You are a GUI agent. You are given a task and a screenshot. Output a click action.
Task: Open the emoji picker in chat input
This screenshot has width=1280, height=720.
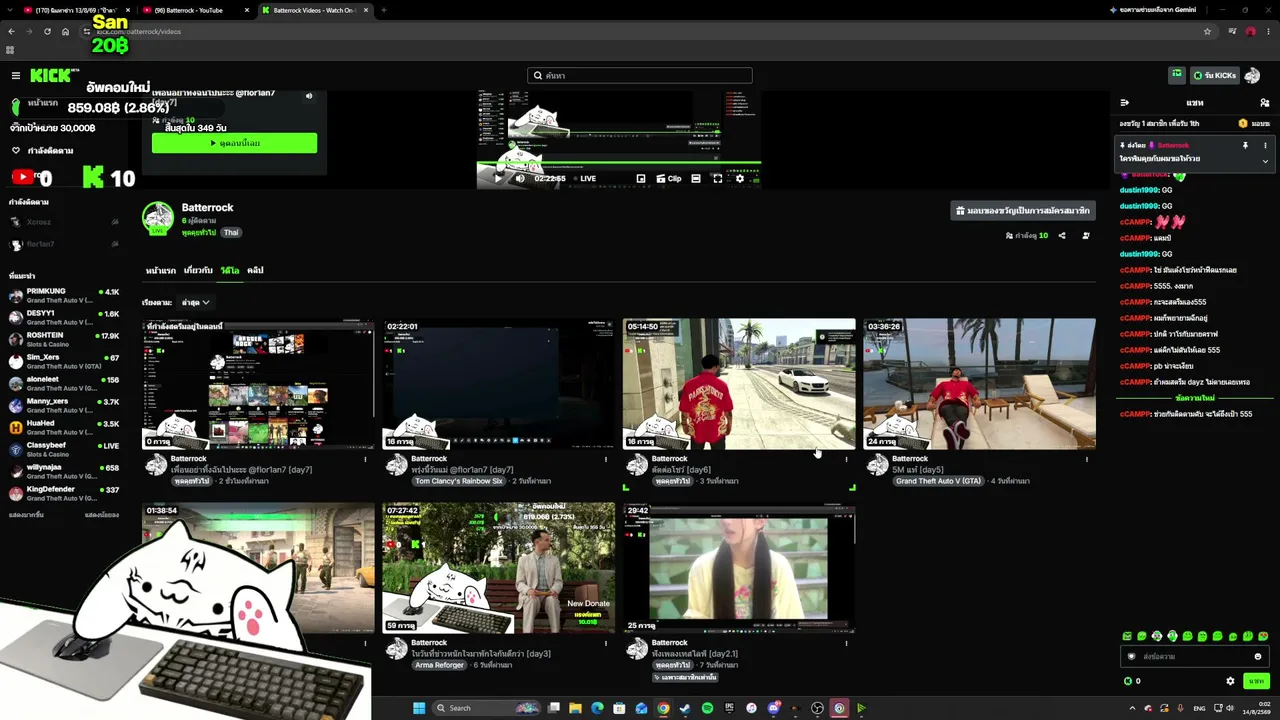point(1258,657)
